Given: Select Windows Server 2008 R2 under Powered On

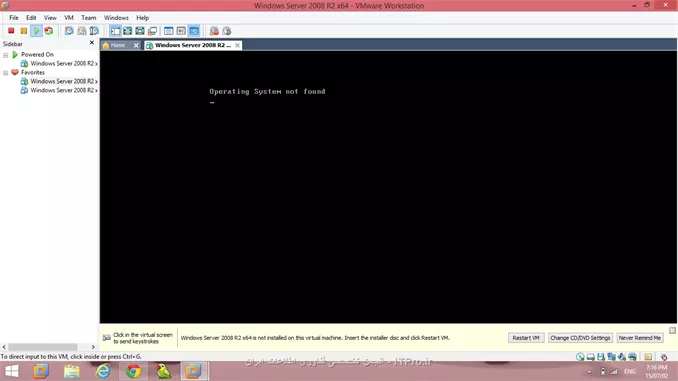Looking at the screenshot, I should coord(63,64).
